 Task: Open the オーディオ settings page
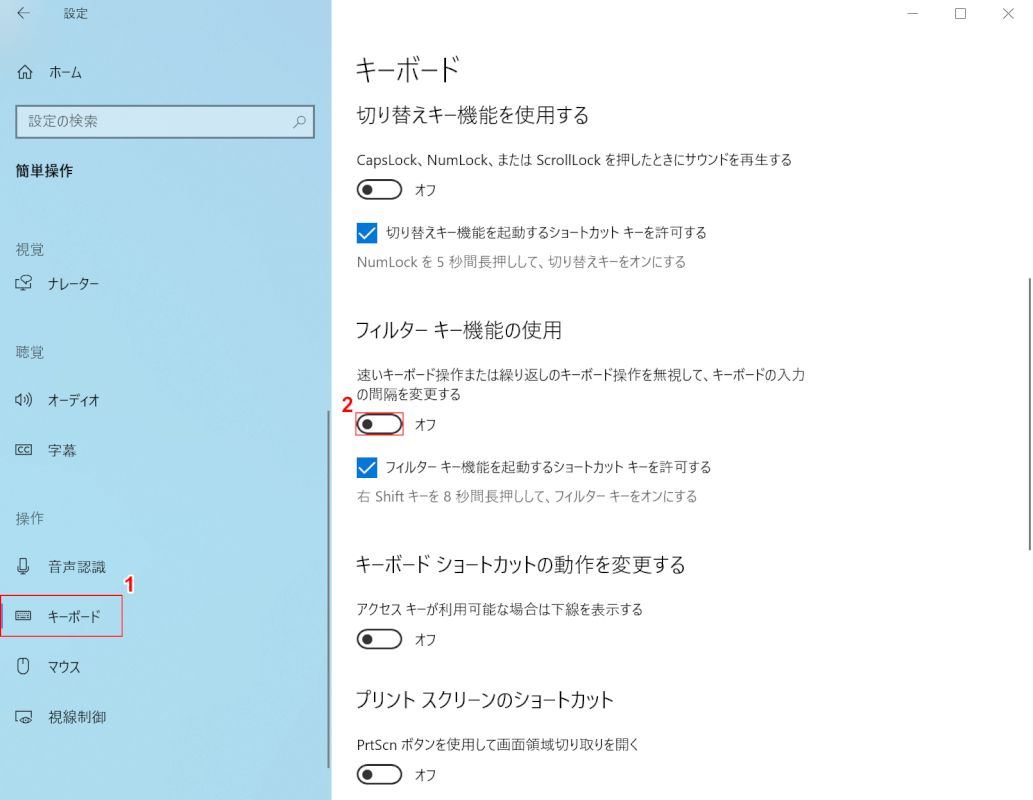(x=73, y=400)
